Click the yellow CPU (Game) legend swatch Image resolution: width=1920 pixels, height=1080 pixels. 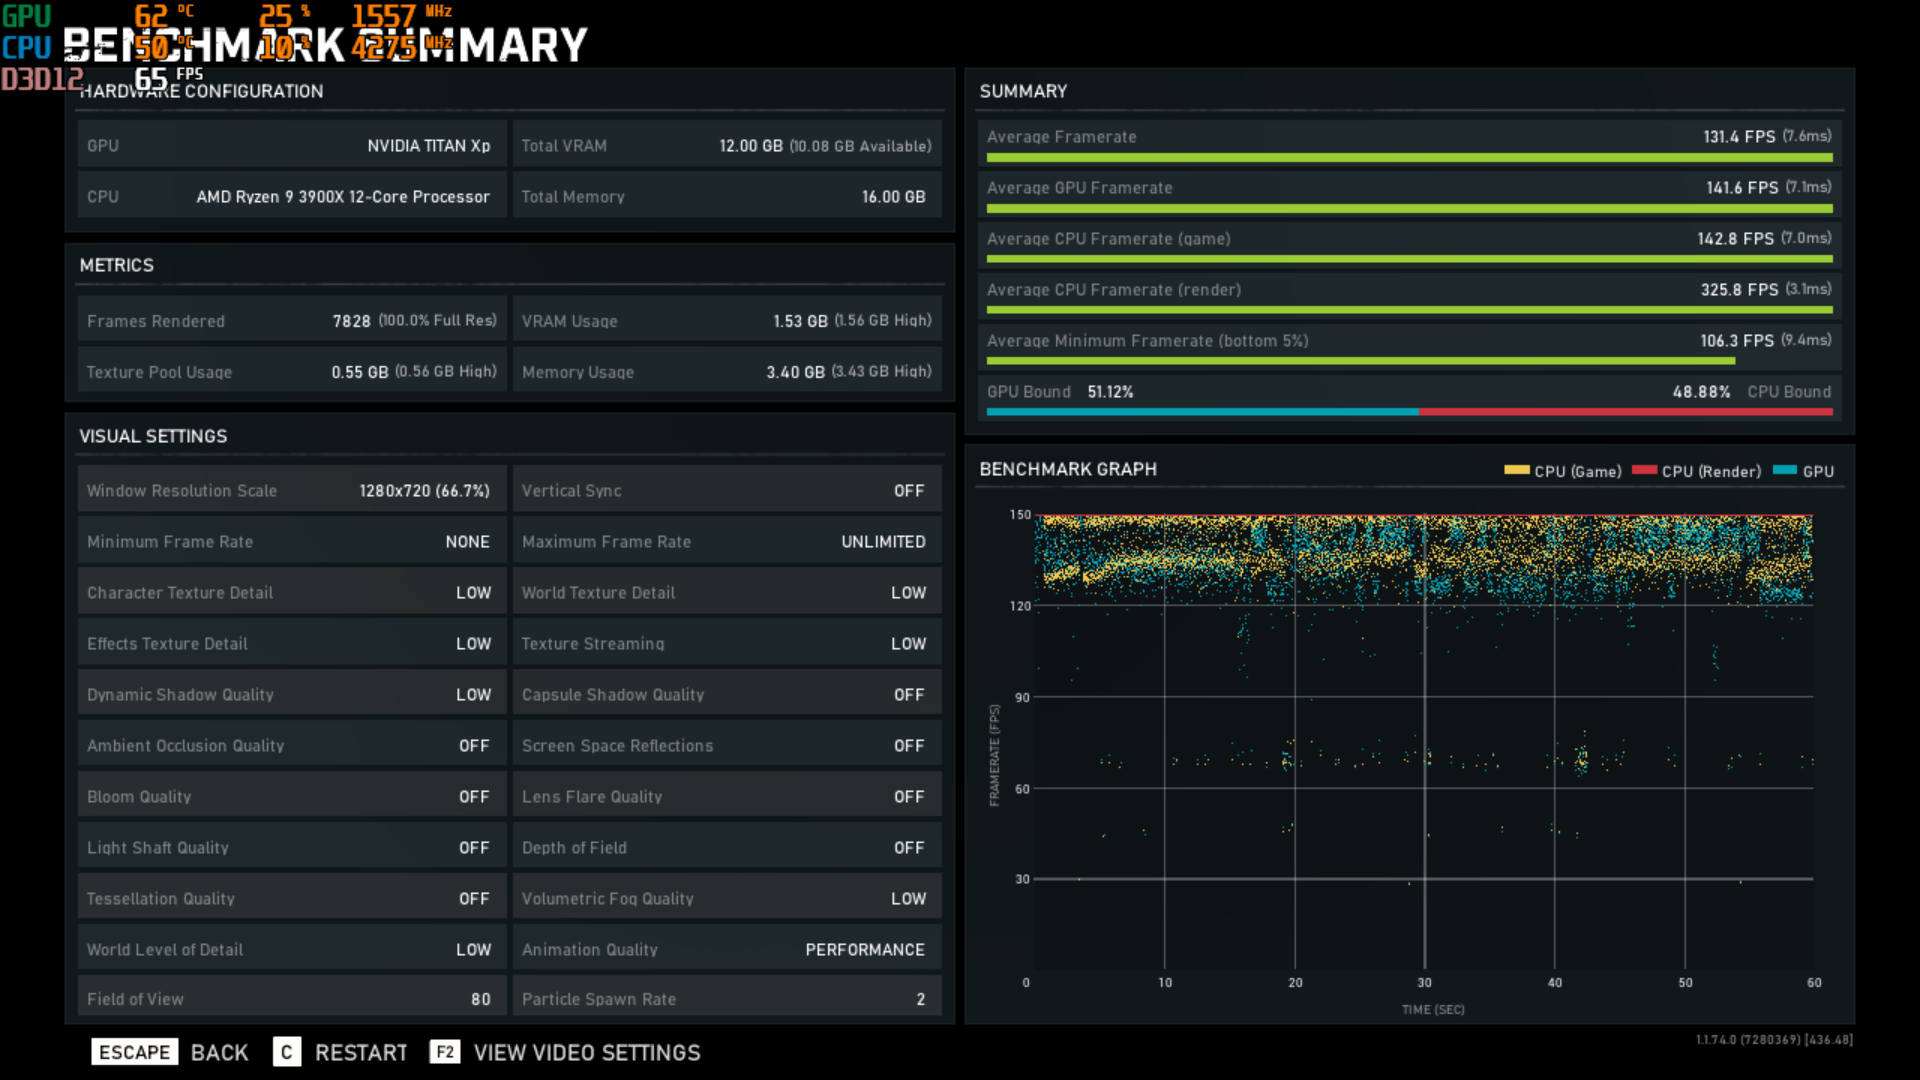coord(1516,470)
